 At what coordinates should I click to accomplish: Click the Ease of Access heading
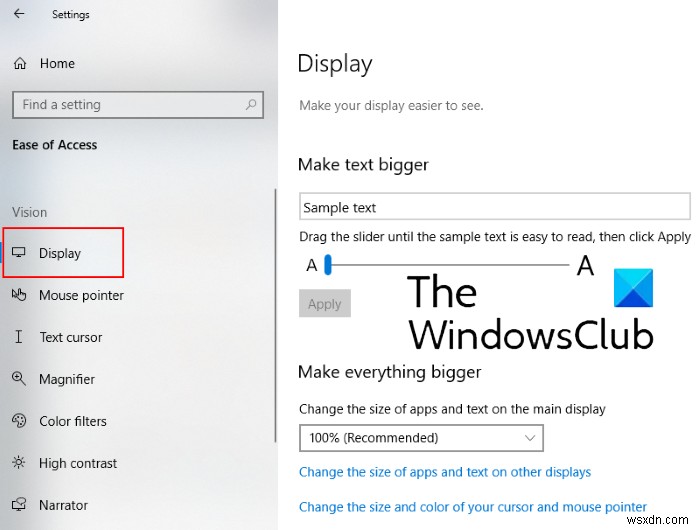click(54, 145)
